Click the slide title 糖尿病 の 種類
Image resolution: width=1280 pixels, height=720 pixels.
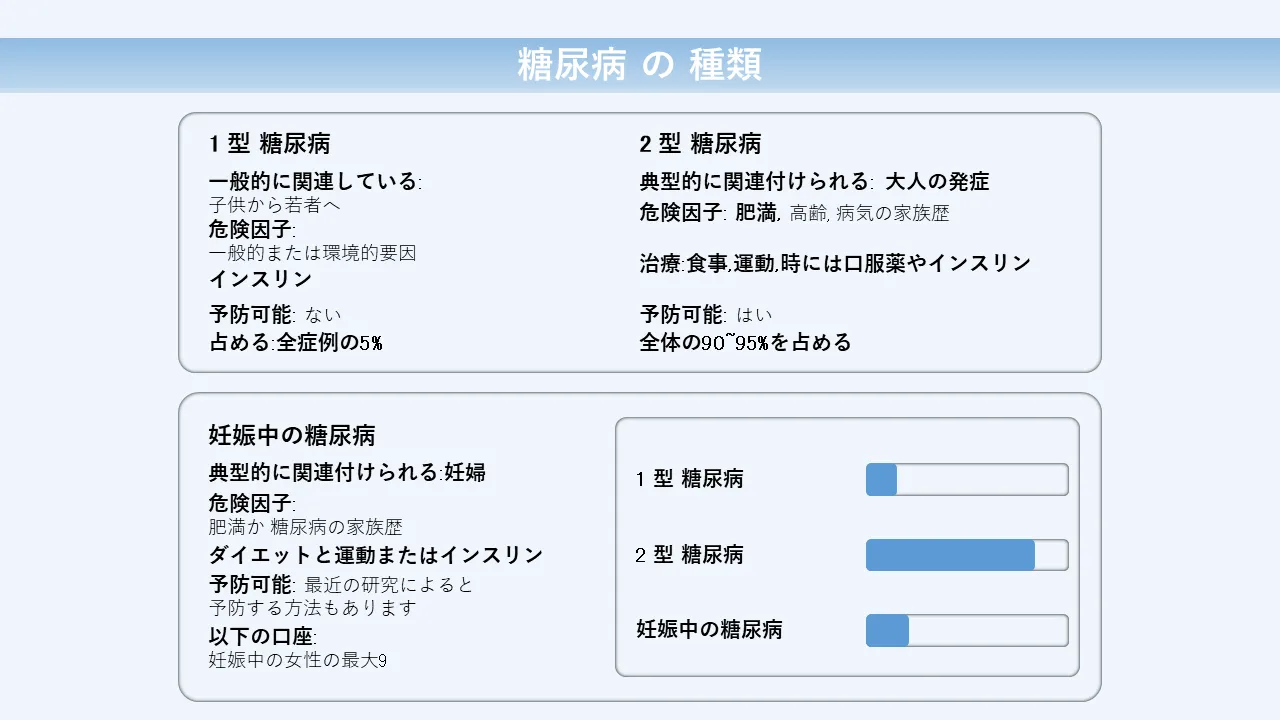pos(640,65)
